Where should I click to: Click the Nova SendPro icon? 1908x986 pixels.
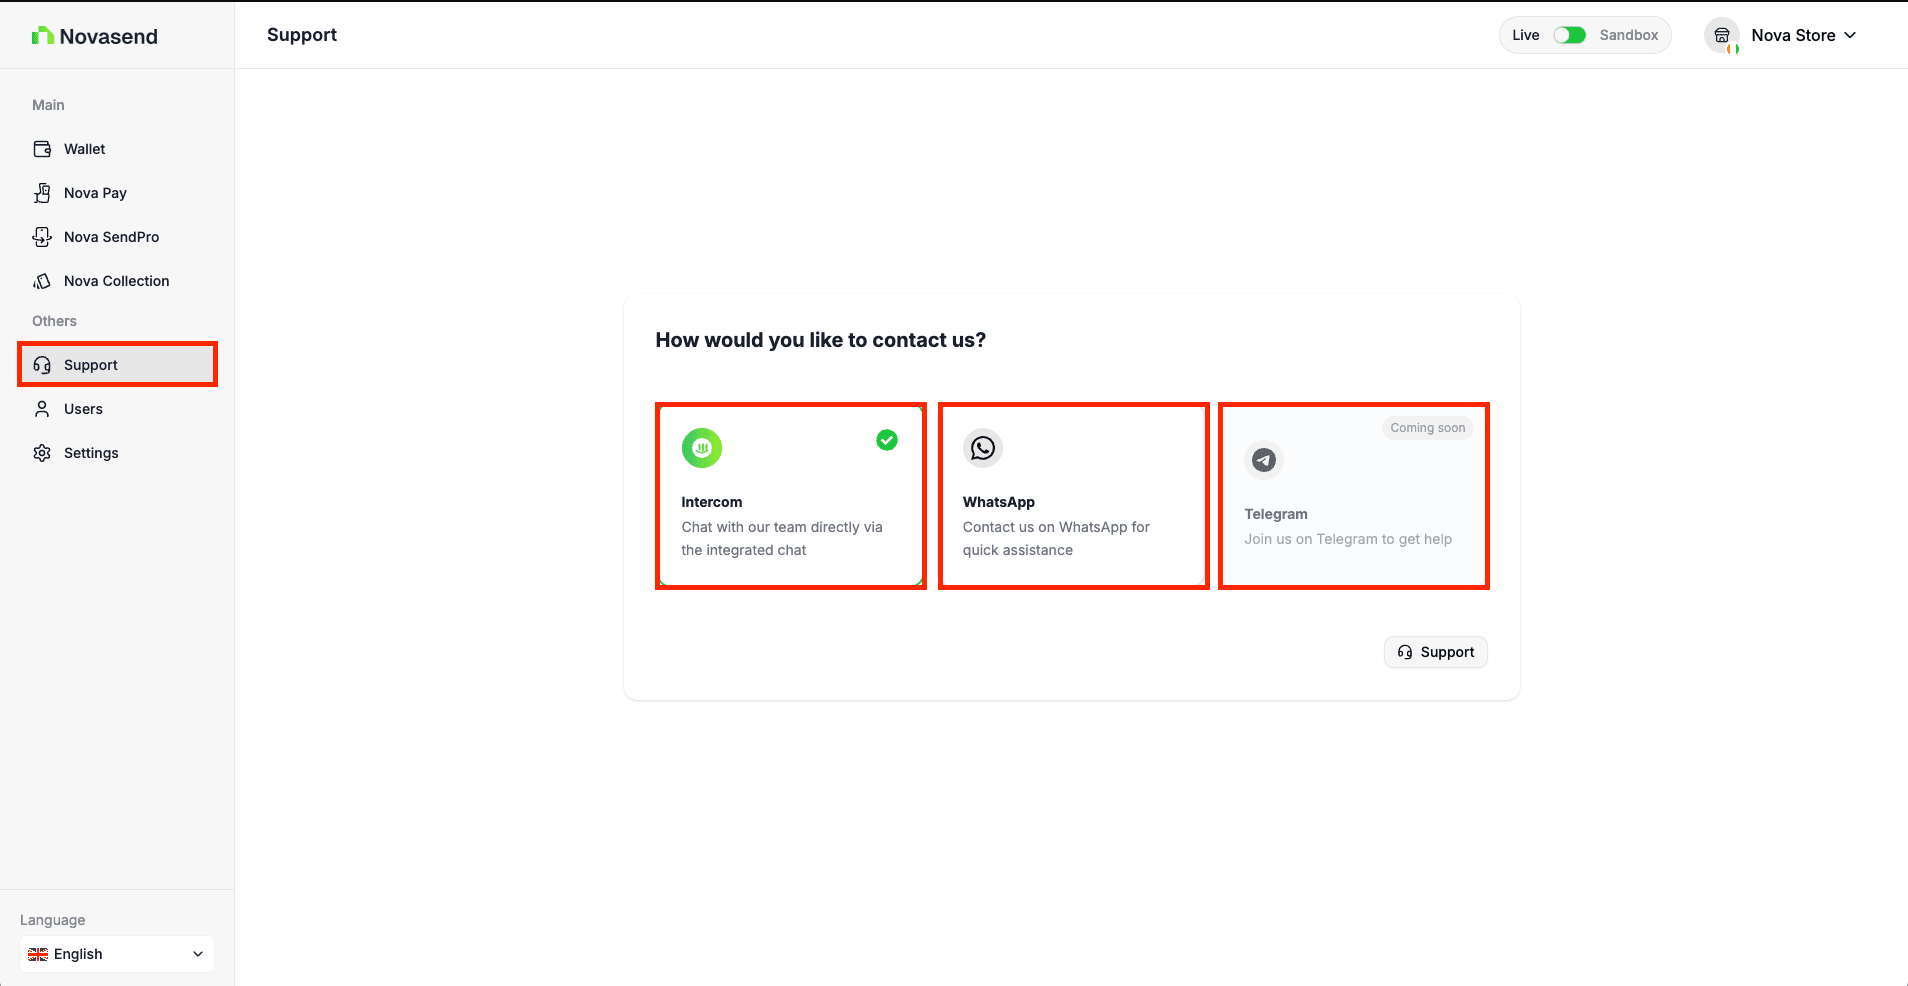click(42, 237)
